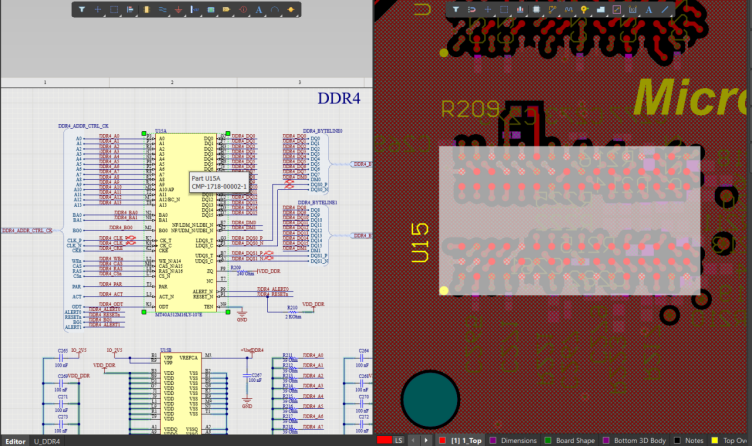Select the Place Wire tool in schematic toolbar
753x447 pixels.
(163, 9)
